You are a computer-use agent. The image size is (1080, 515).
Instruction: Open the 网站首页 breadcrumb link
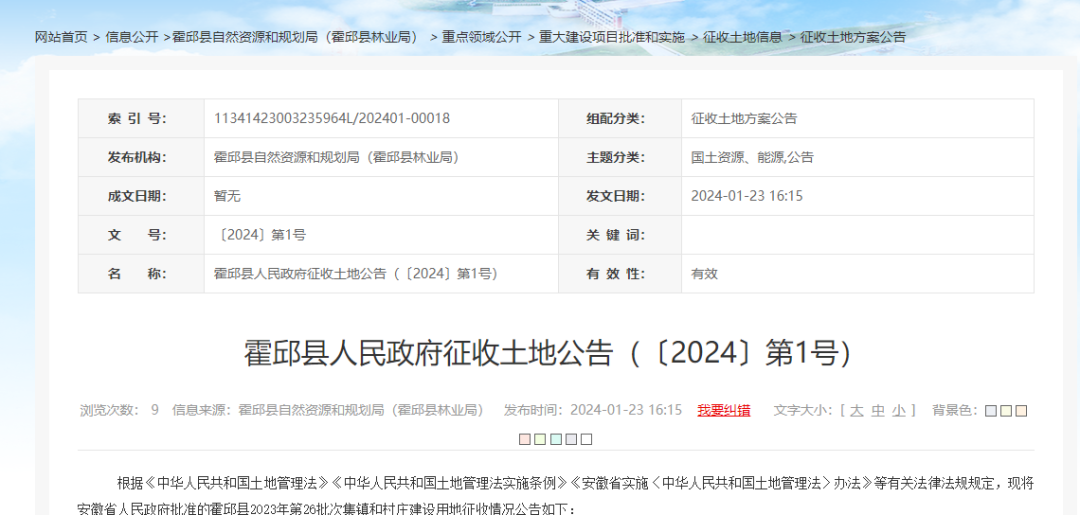(61, 37)
